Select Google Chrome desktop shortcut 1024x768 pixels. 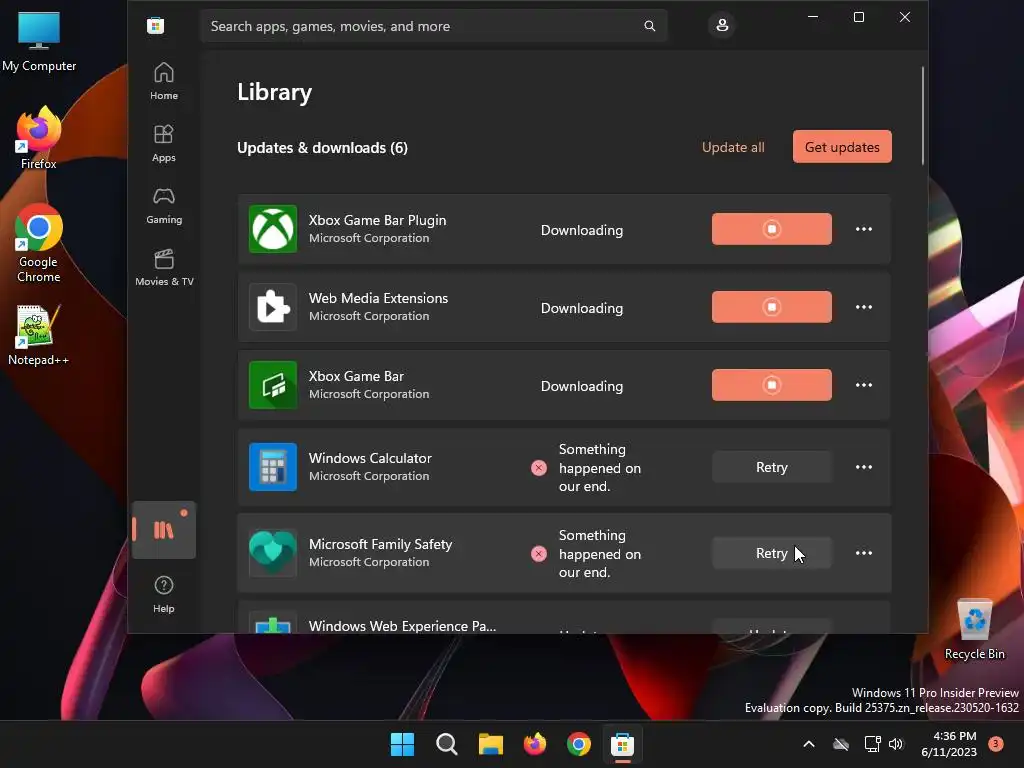(39, 243)
